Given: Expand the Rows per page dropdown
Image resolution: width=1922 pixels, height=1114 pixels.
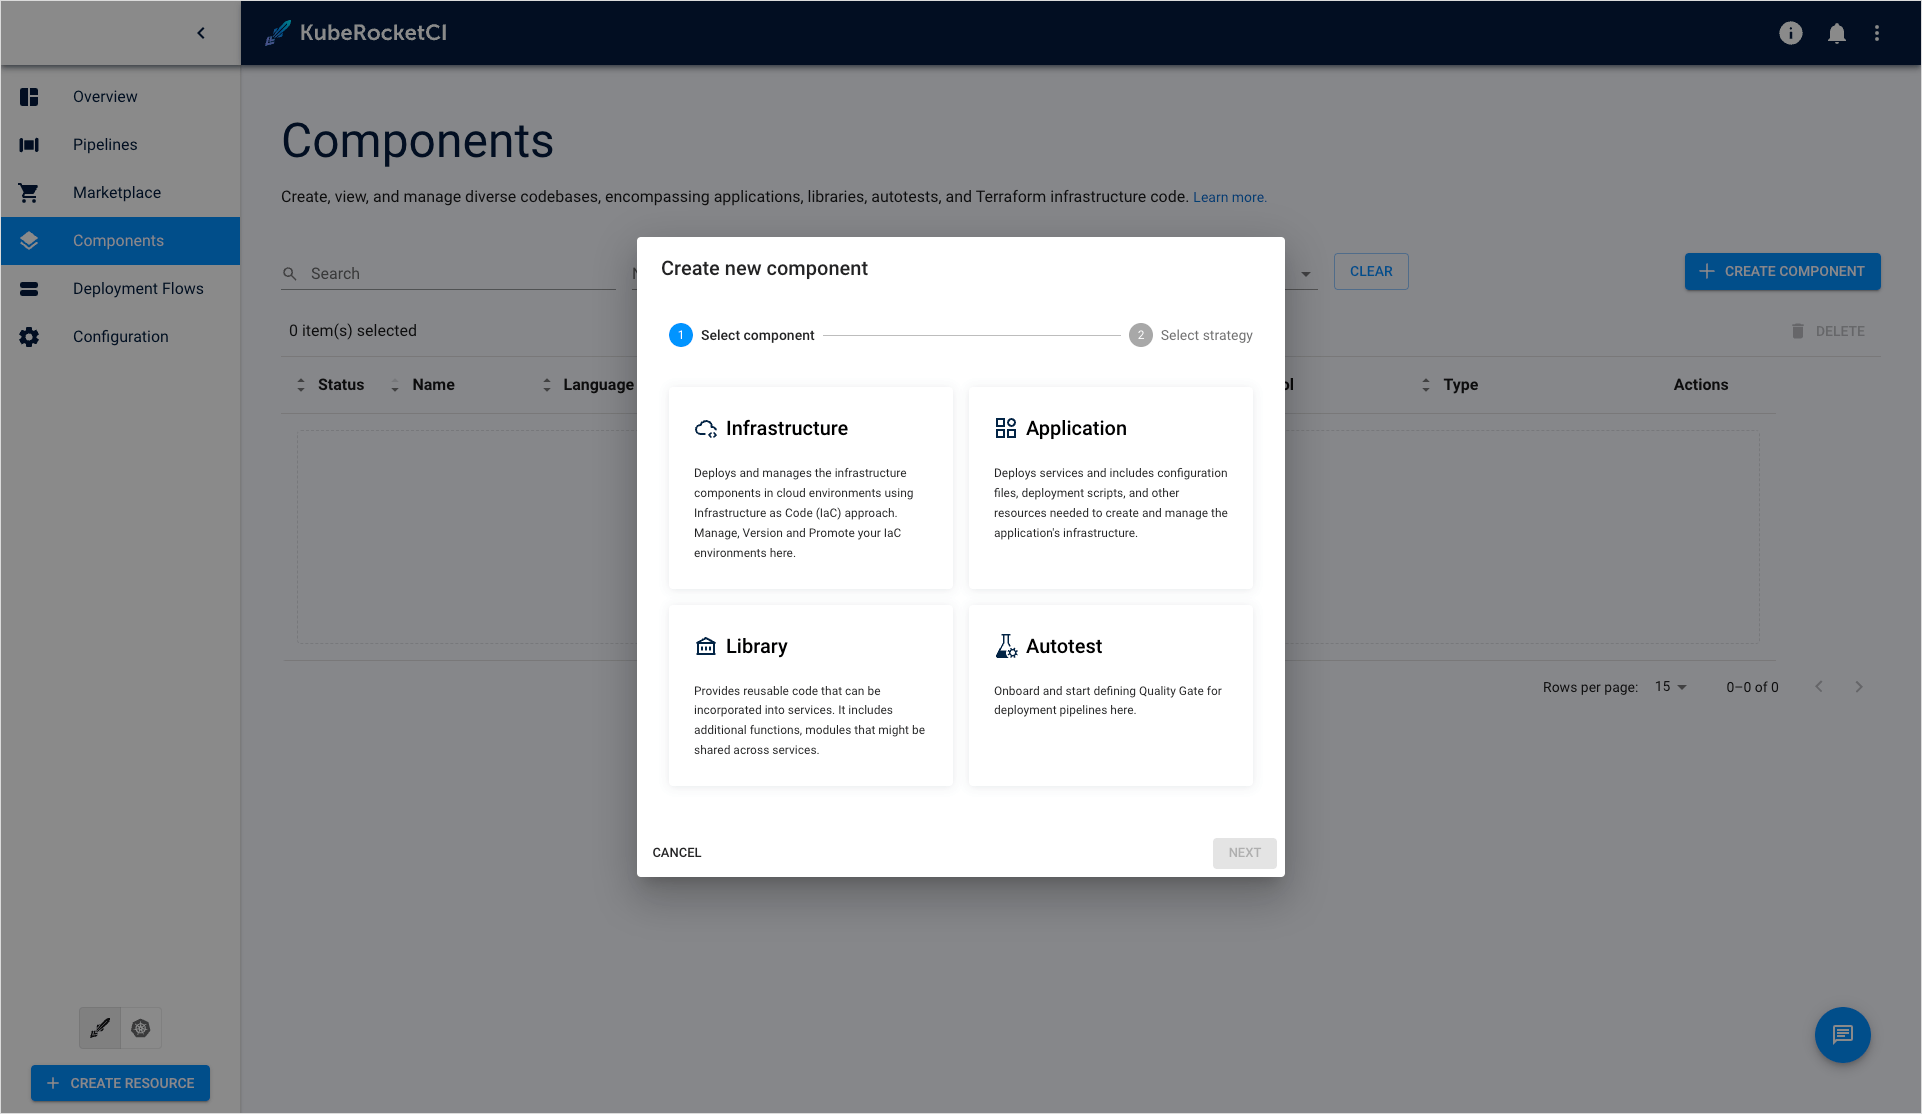Looking at the screenshot, I should (1674, 687).
